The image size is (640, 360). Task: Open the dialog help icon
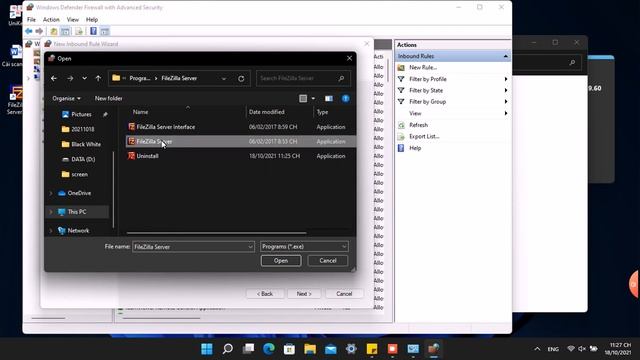(346, 98)
